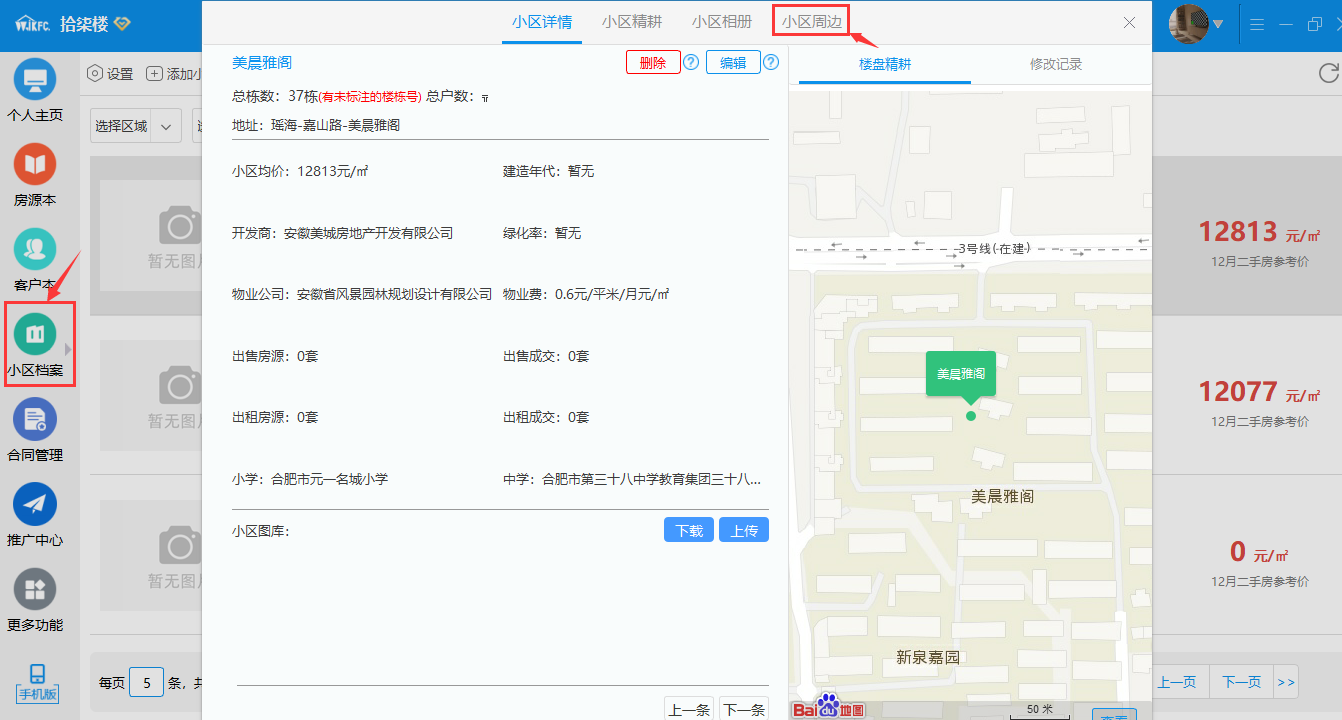
Task: Click the 物业公司 company name
Action: coord(394,294)
